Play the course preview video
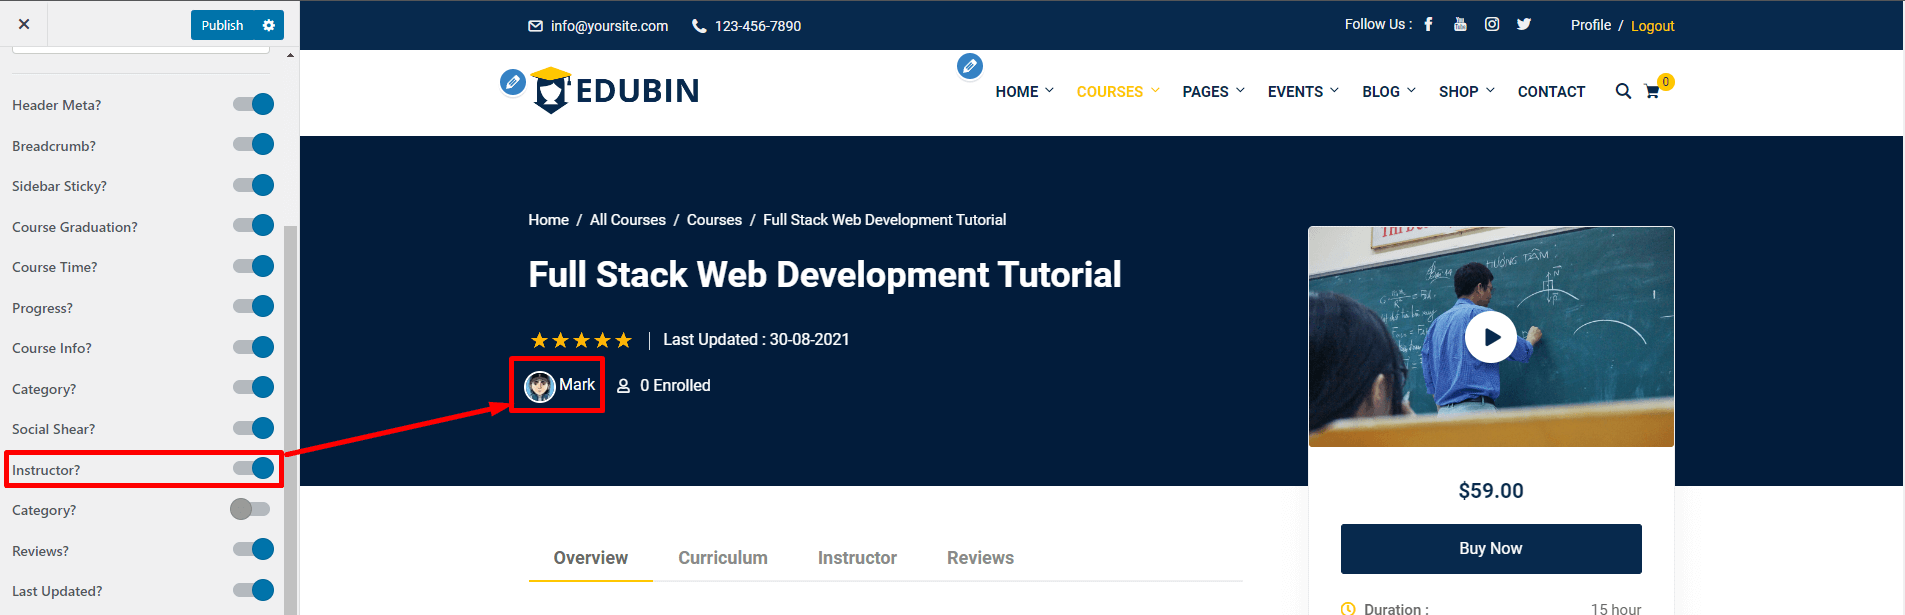The image size is (1905, 615). click(1490, 337)
